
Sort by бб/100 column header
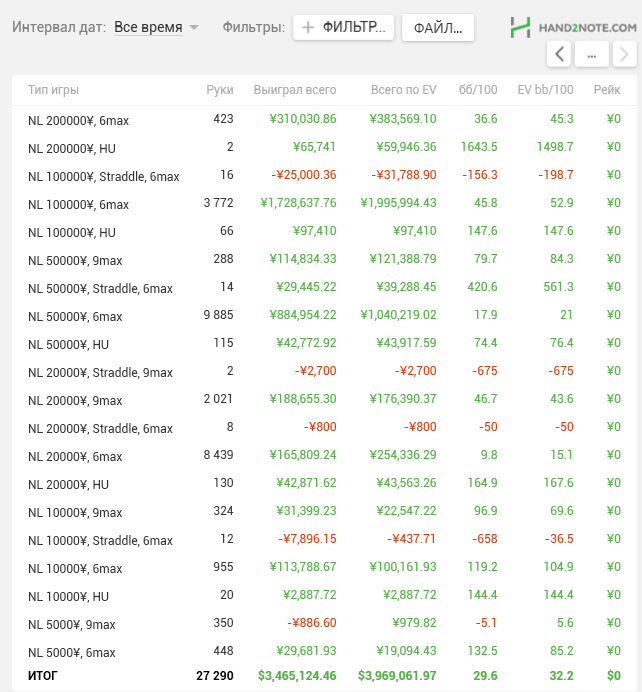pyautogui.click(x=478, y=90)
